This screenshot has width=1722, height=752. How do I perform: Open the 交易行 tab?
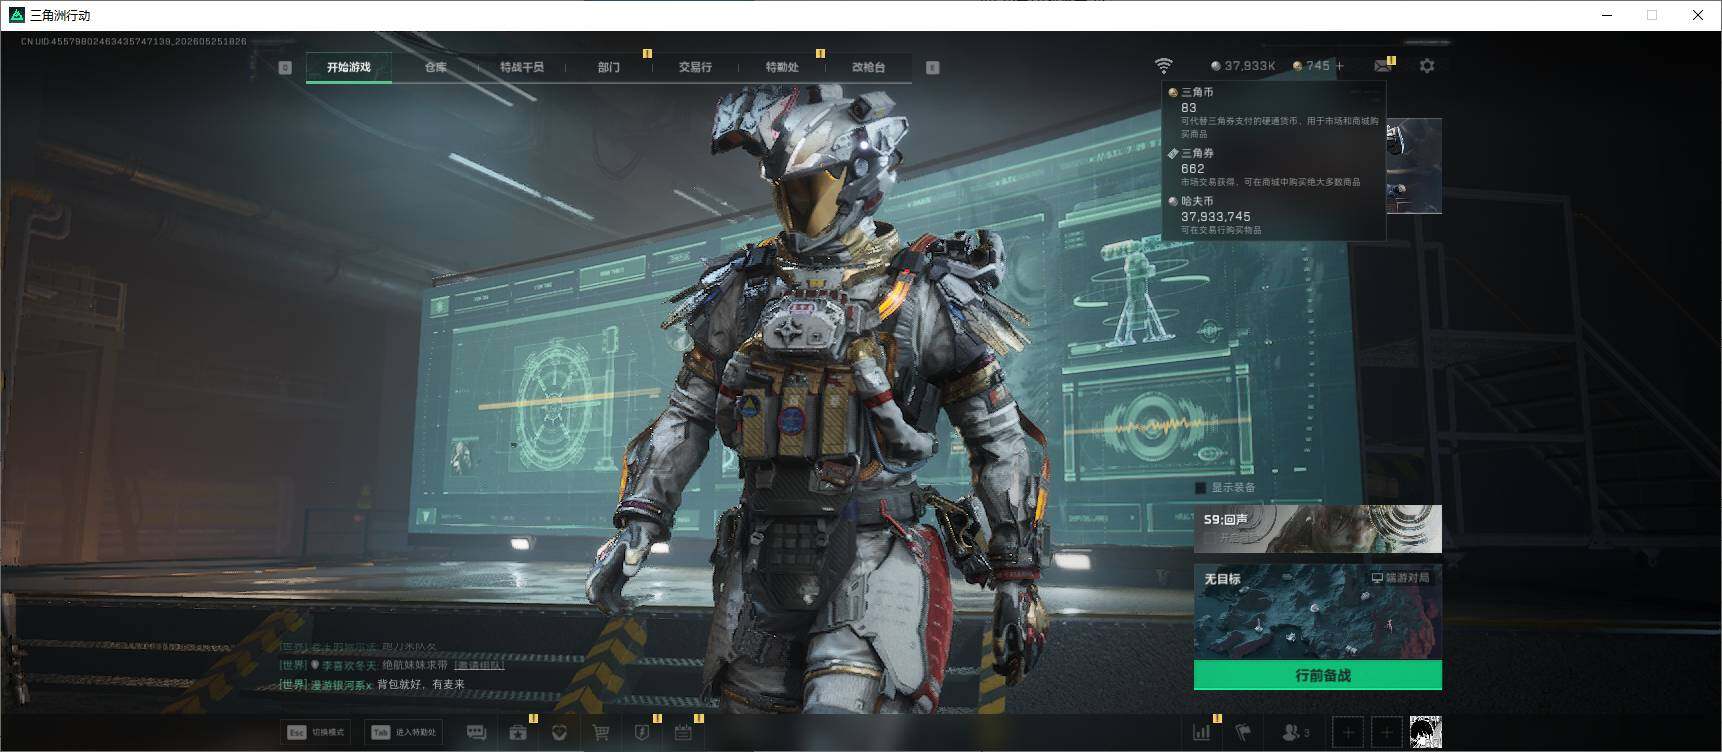tap(695, 67)
